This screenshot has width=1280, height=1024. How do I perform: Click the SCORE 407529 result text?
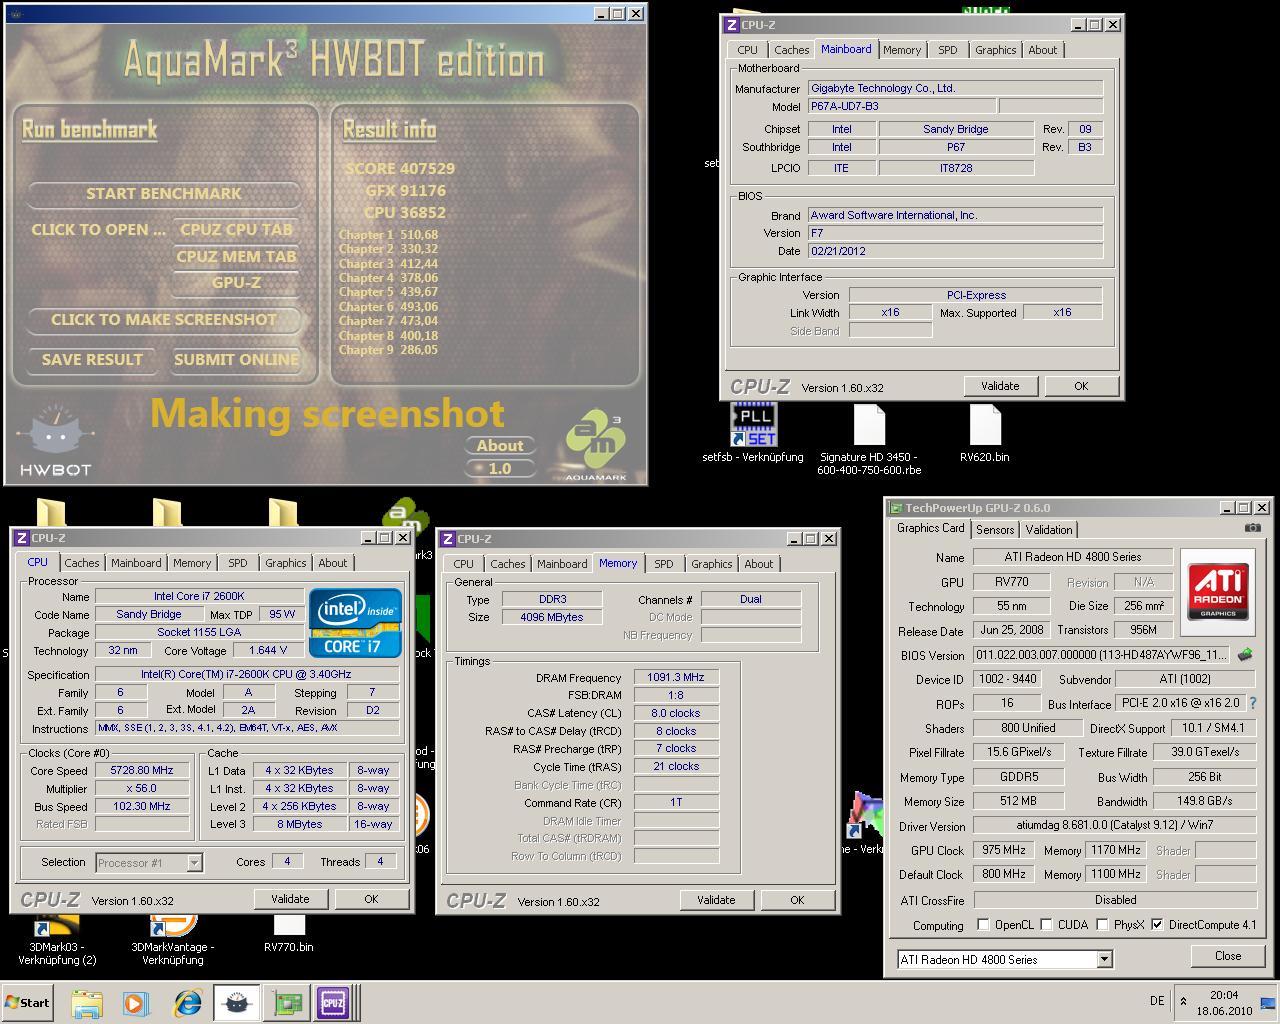click(x=400, y=169)
